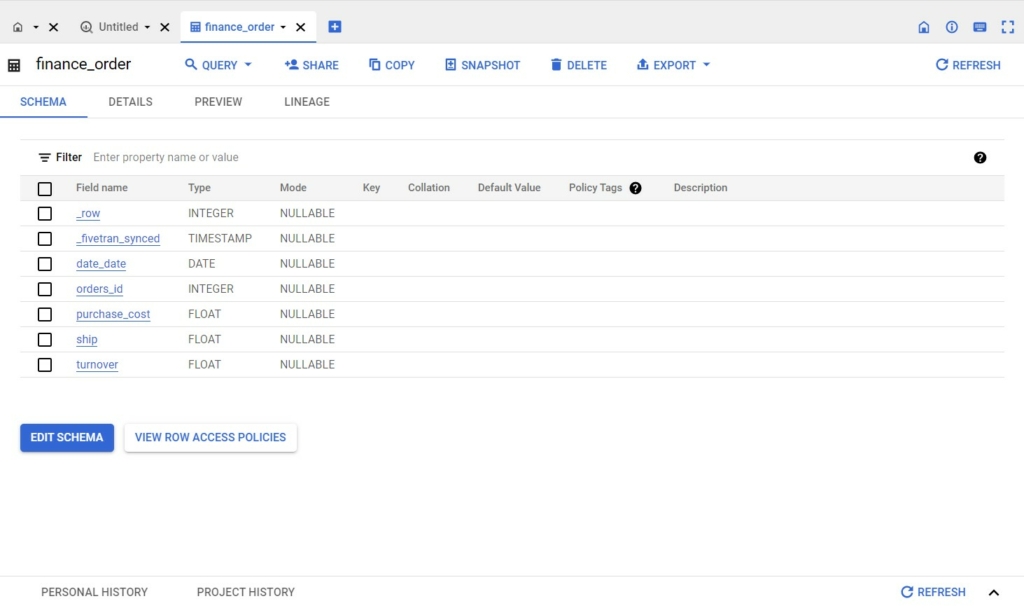Click the SHARE button
This screenshot has width=1024, height=608.
pyautogui.click(x=312, y=65)
